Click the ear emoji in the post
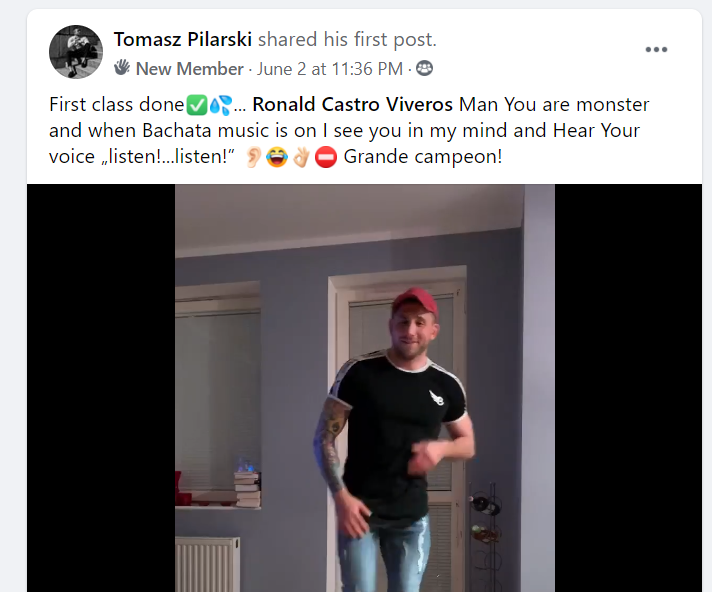Image resolution: width=712 pixels, height=592 pixels. [x=254, y=157]
